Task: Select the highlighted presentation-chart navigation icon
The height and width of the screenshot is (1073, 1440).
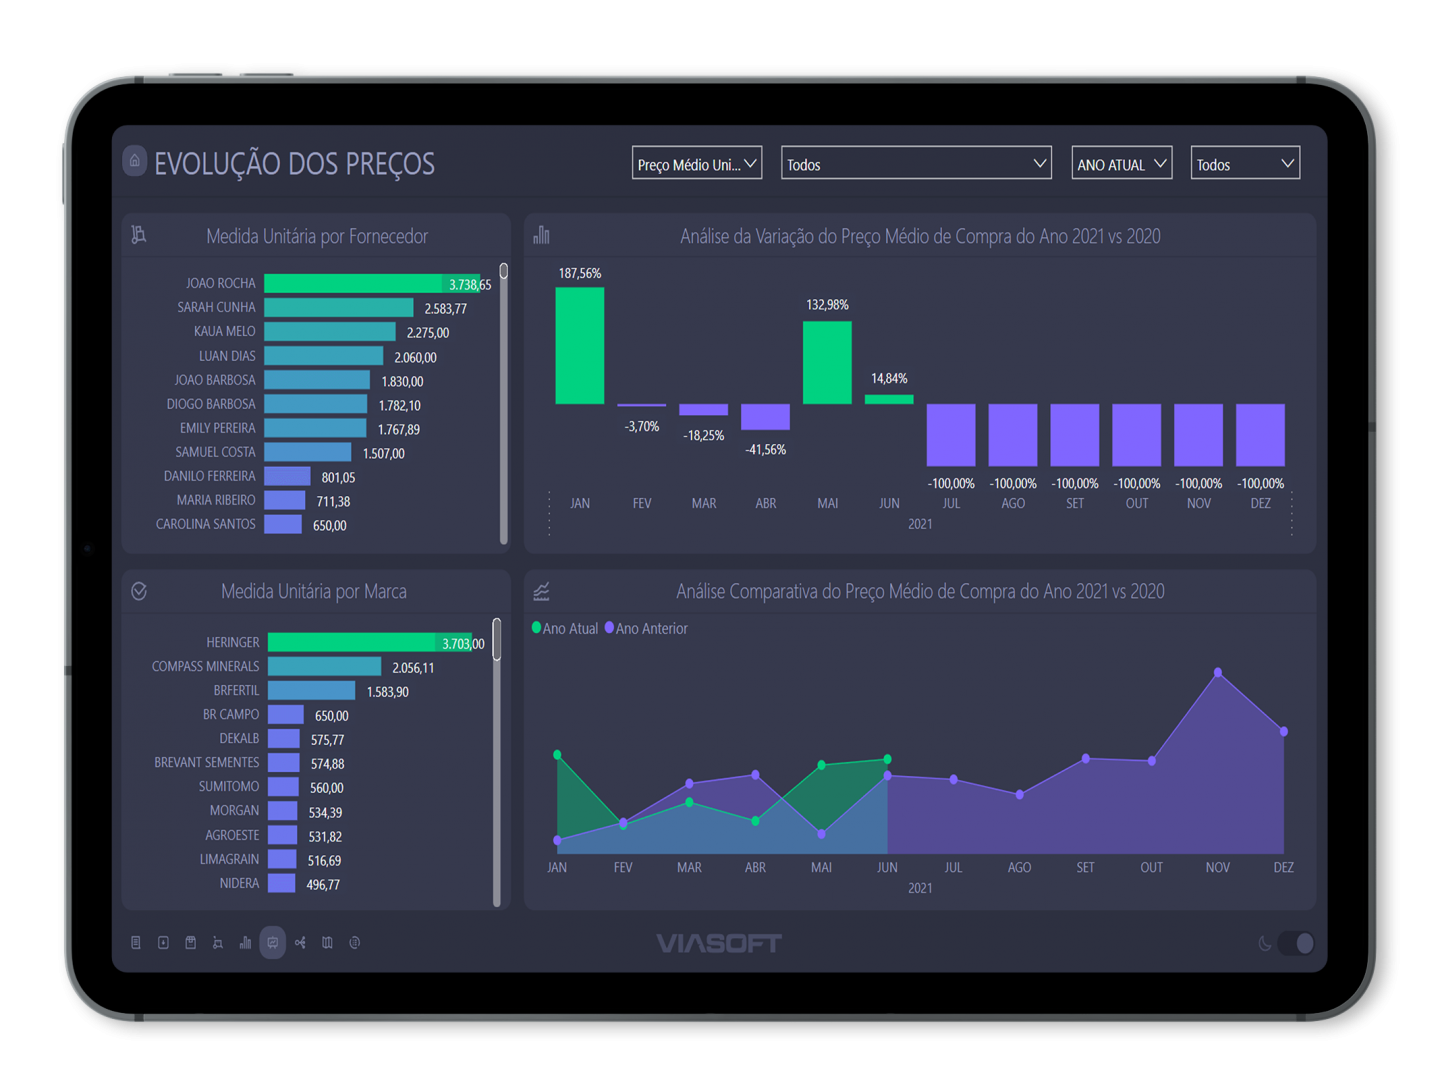Action: tap(273, 943)
